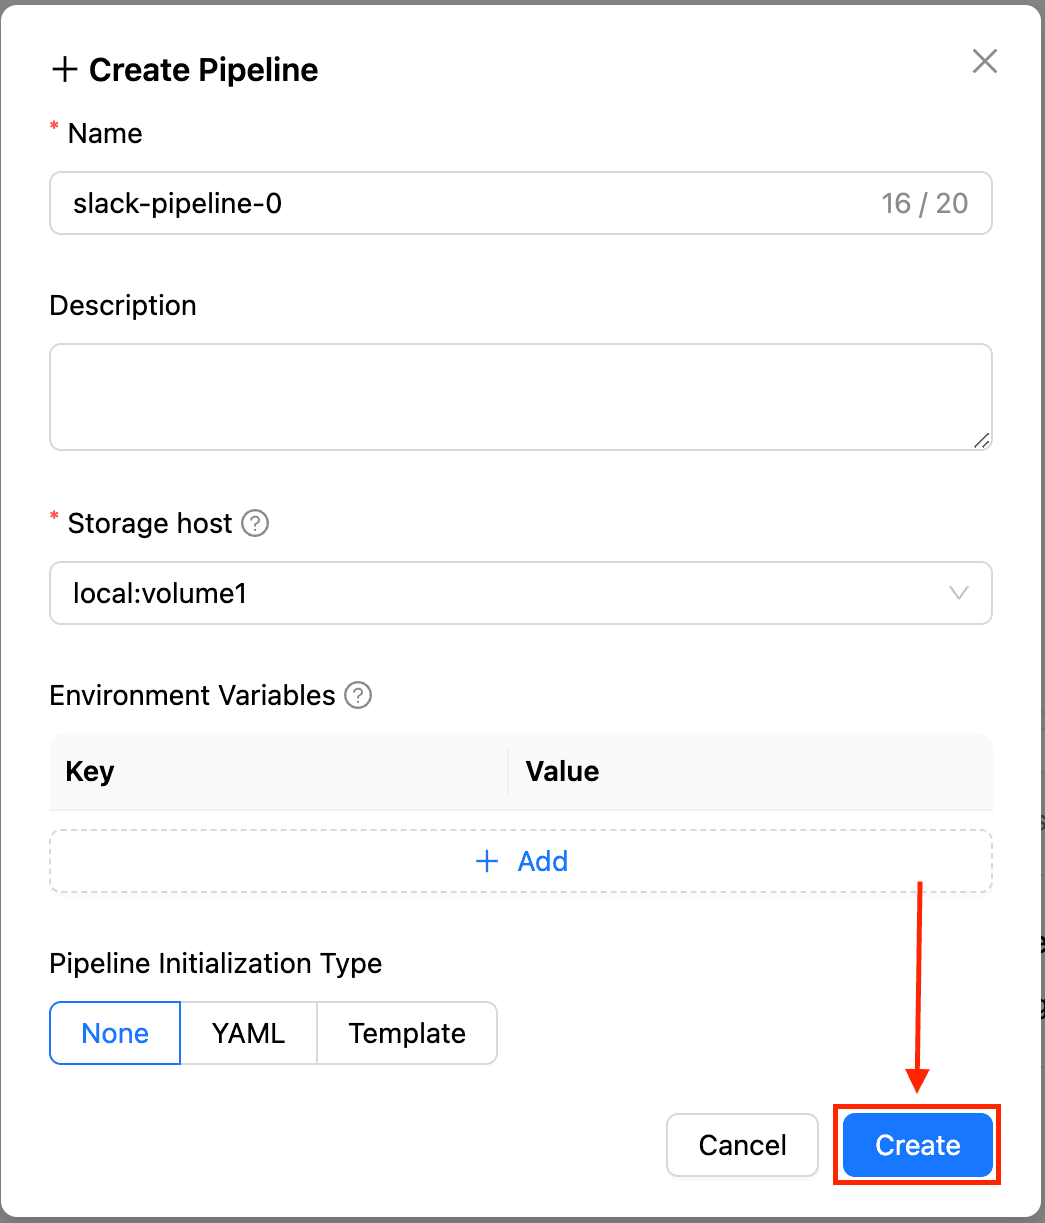Viewport: 1045px width, 1223px height.
Task: Open the Storage host dropdown showing local:volume1
Action: pyautogui.click(x=521, y=593)
